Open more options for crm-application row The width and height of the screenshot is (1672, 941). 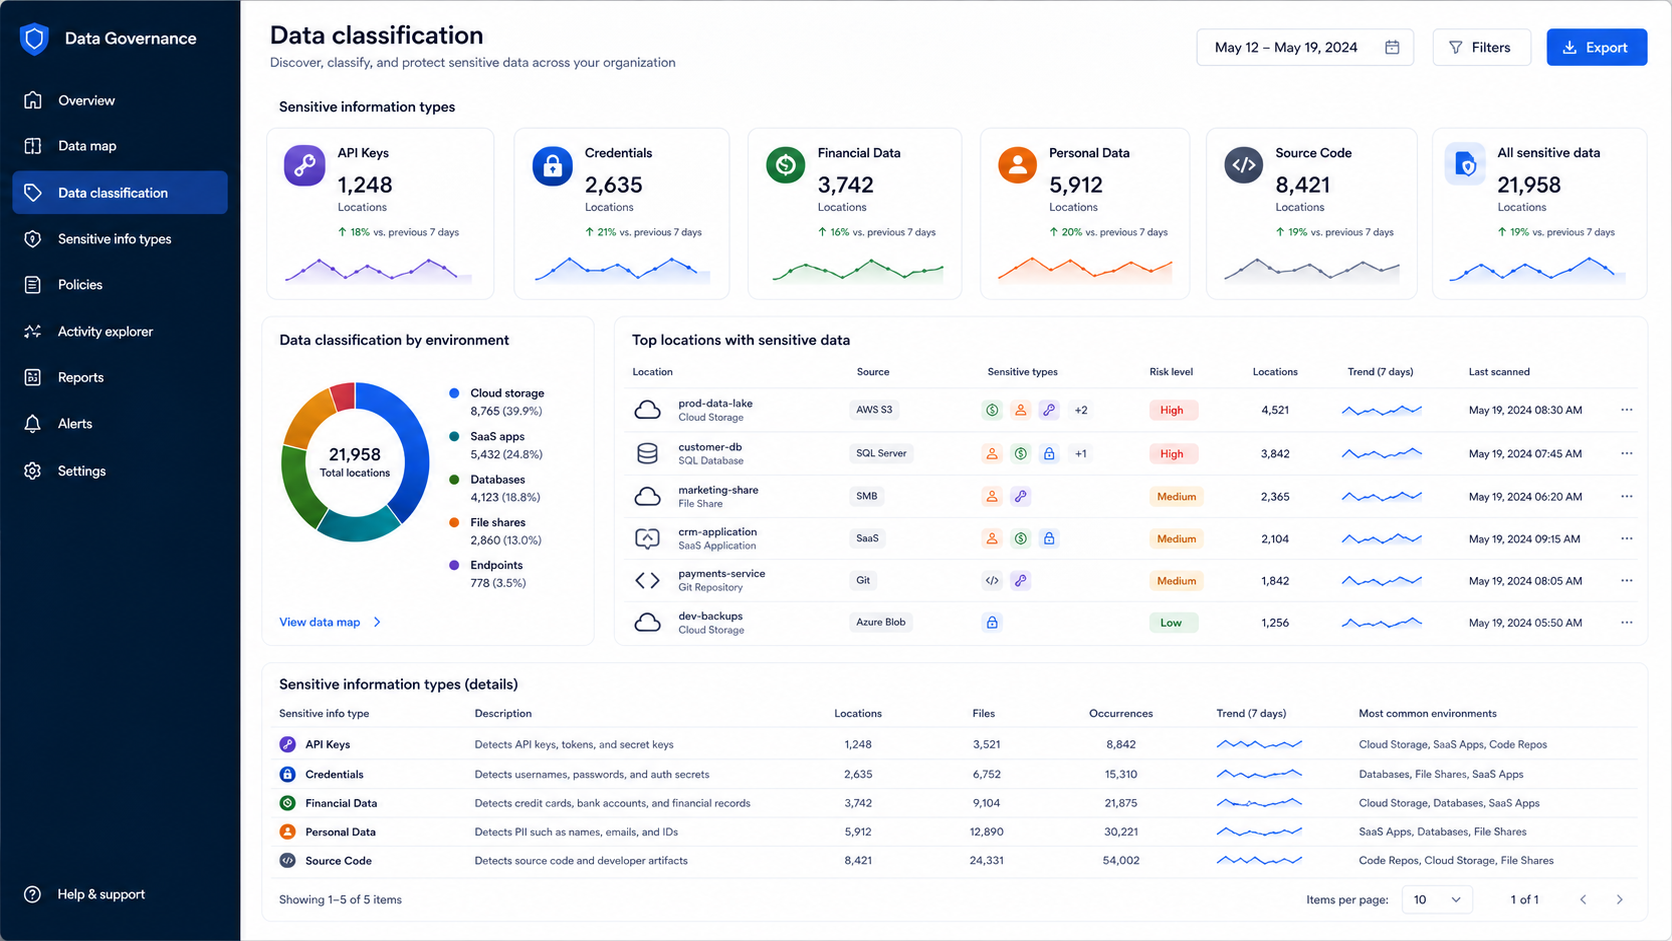[1627, 538]
